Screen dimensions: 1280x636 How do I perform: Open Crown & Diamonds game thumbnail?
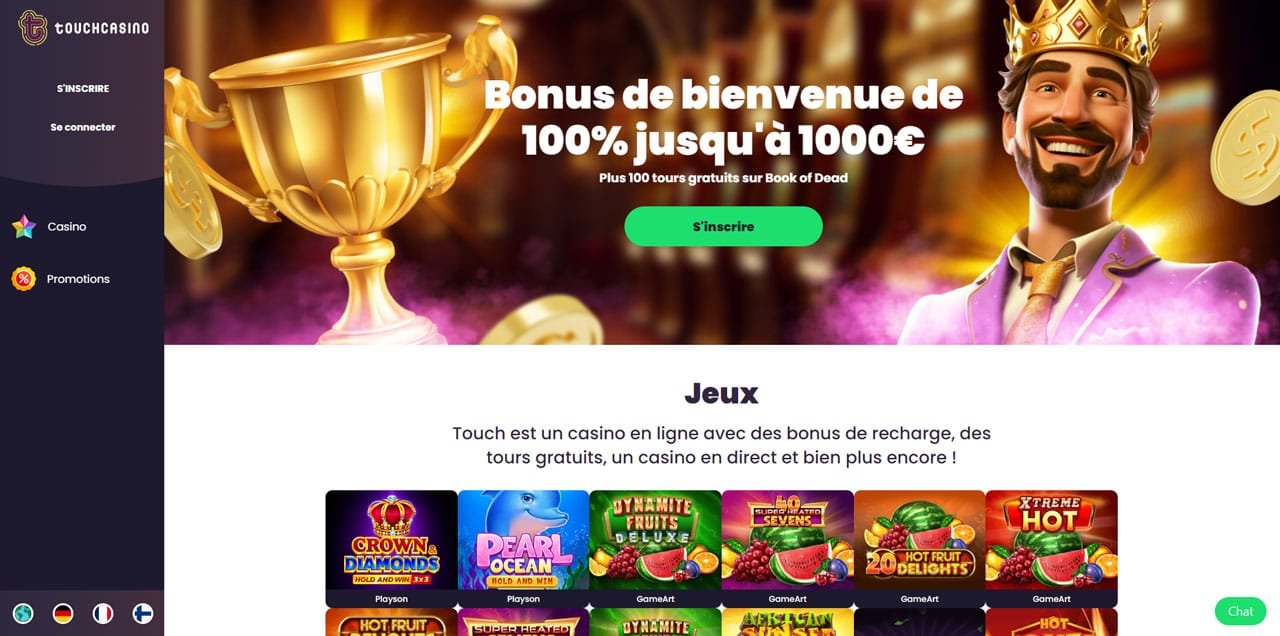tap(392, 549)
